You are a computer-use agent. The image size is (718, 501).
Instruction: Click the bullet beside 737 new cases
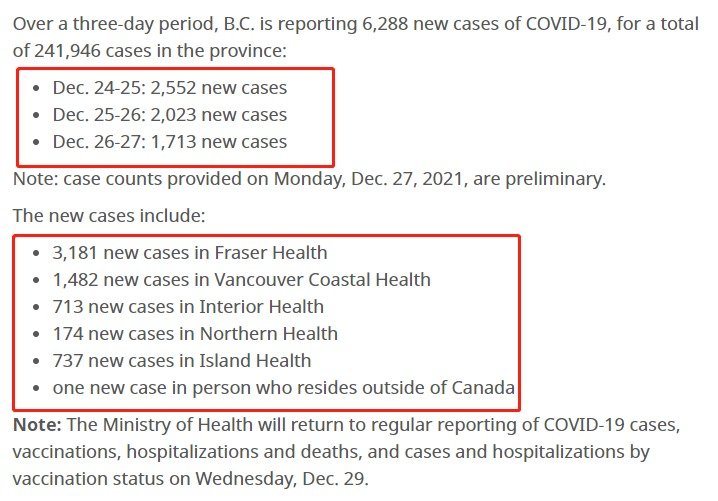[x=36, y=361]
